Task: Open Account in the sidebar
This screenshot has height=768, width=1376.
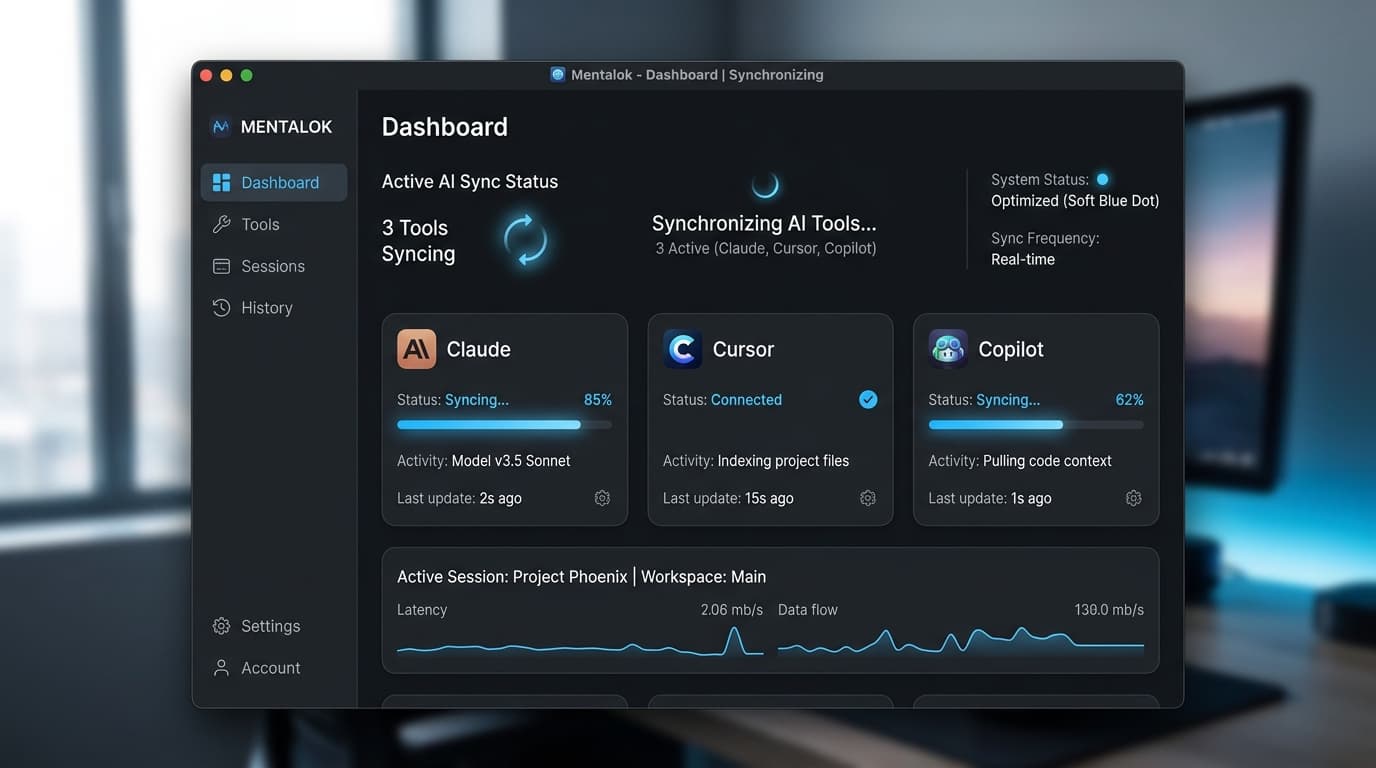Action: pyautogui.click(x=274, y=668)
